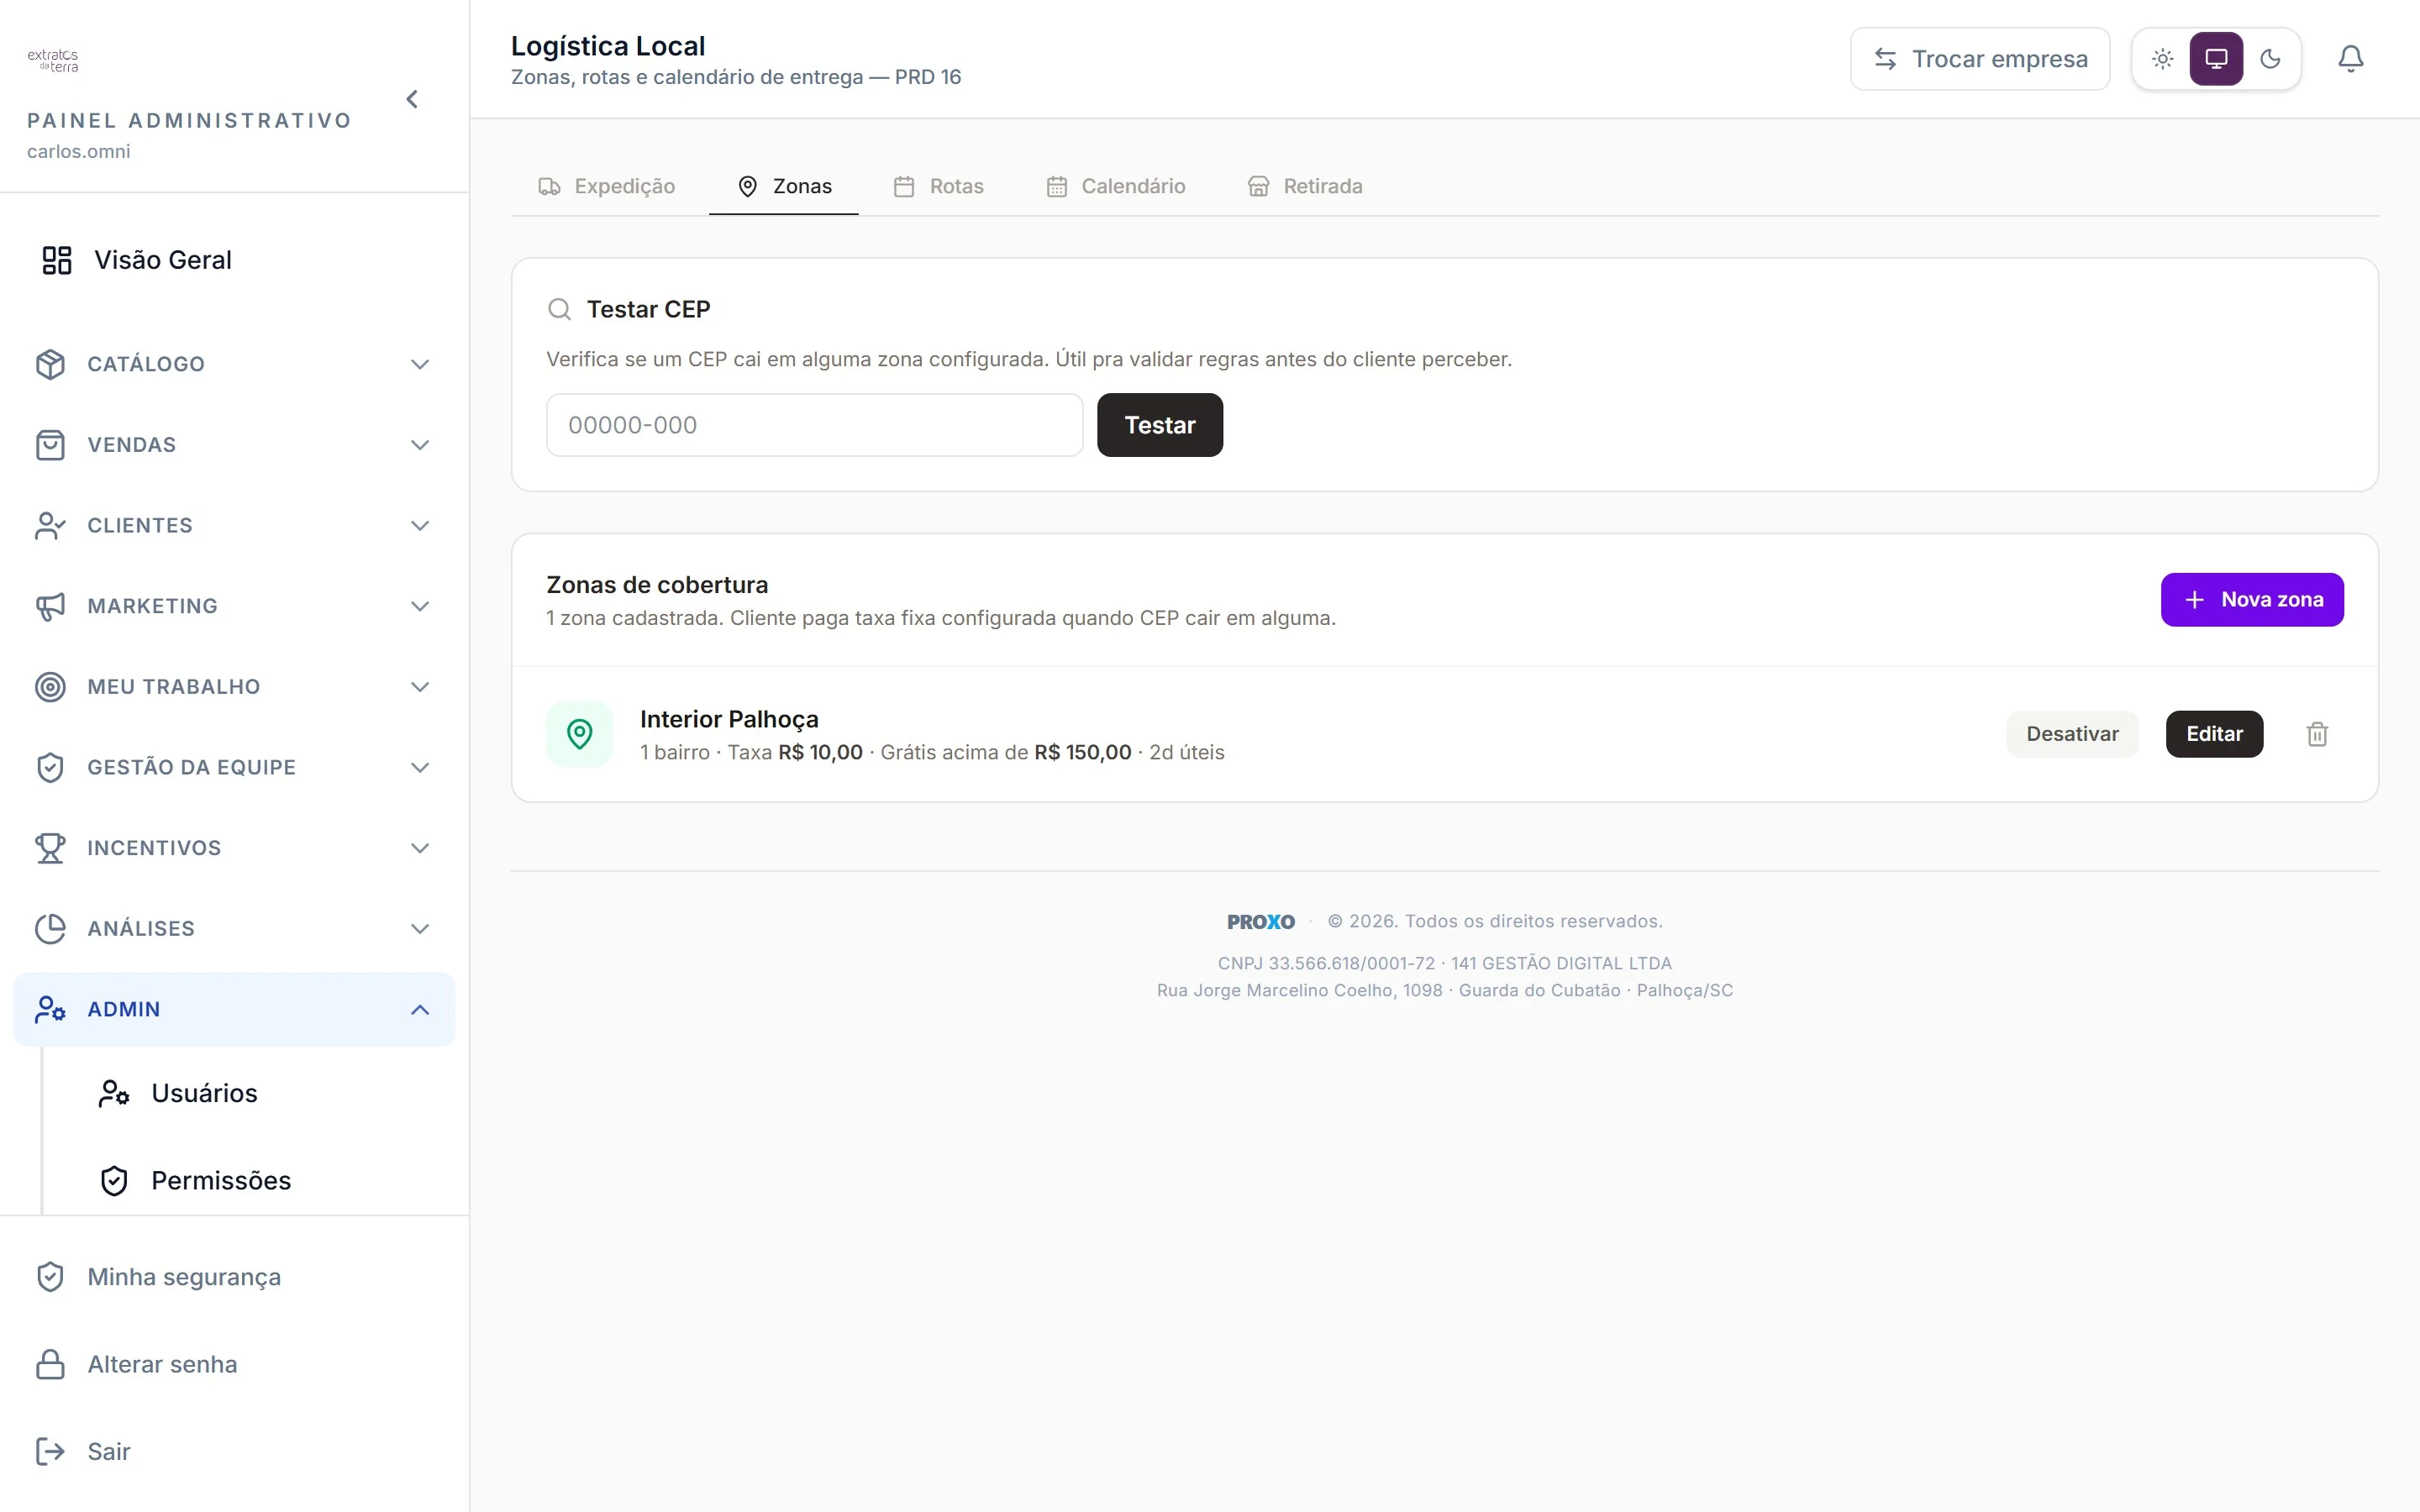Expand the INCENTIVOS section chevron
This screenshot has width=2420, height=1512.
420,848
